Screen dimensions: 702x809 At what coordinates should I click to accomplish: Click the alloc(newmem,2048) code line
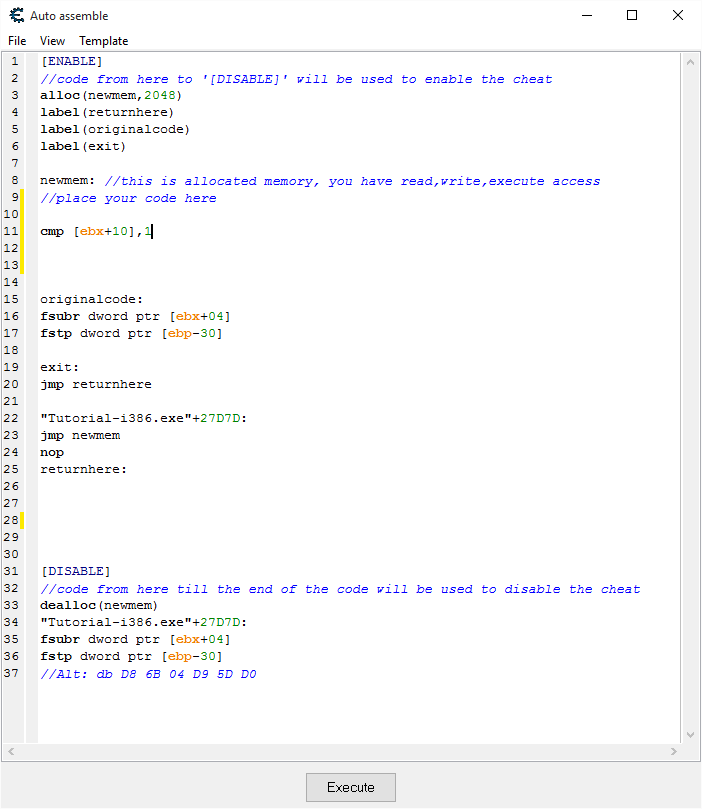tap(110, 96)
